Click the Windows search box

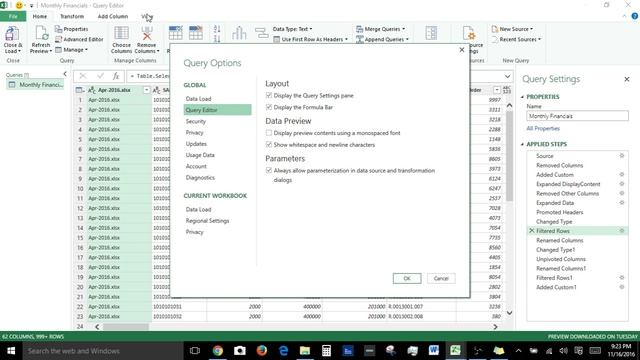[x=103, y=351]
